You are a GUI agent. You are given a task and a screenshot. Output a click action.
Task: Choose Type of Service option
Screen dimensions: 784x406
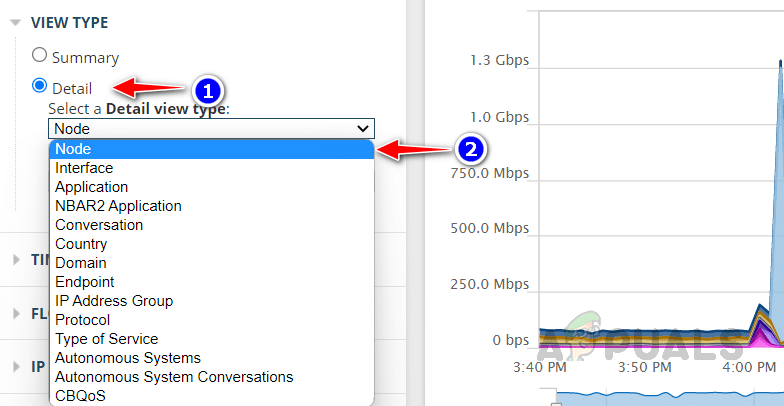pyautogui.click(x=106, y=339)
